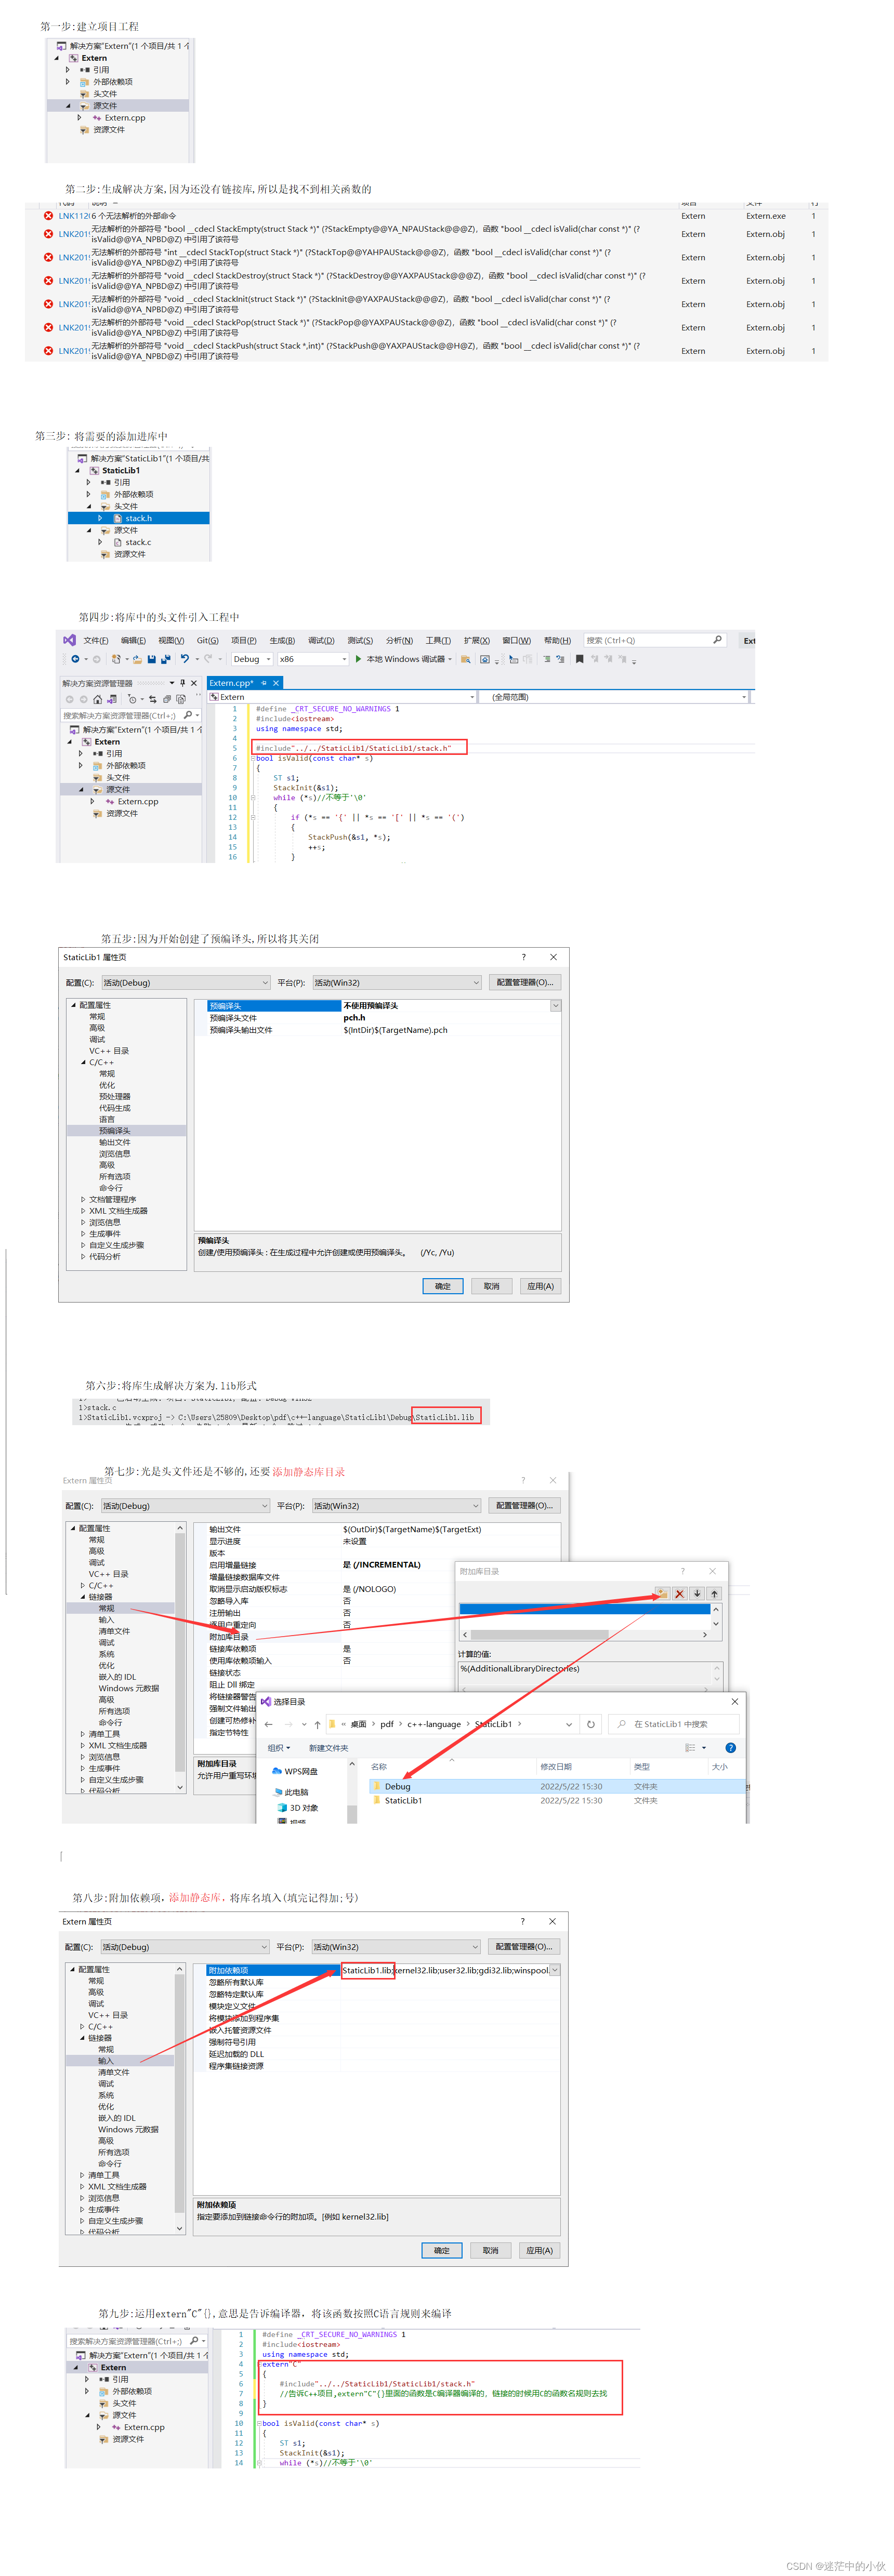Viewport: 894px width, 2576px height.
Task: Click the green Start Debugging play icon
Action: coord(358,659)
